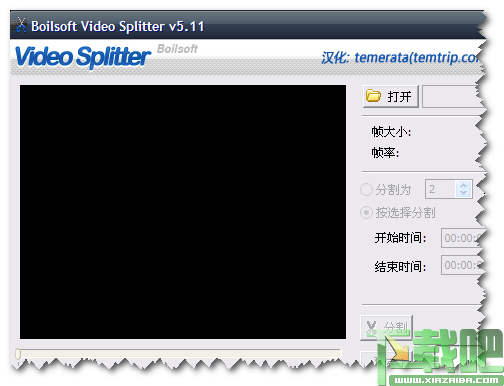Click the Video Splitter logo
The image size is (504, 386).
coord(83,57)
